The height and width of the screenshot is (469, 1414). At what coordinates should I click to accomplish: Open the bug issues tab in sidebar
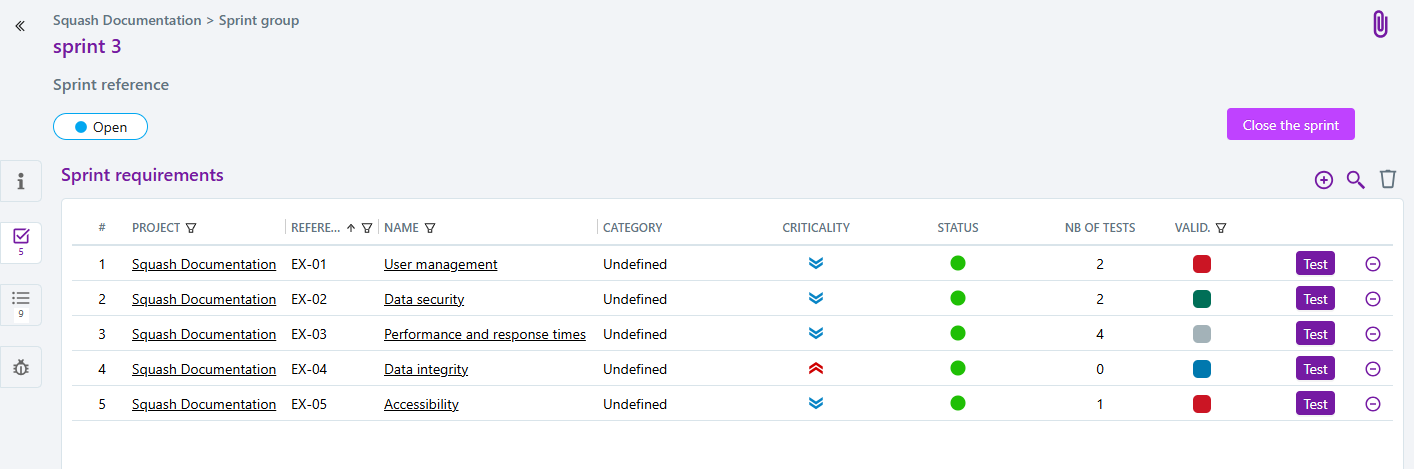tap(21, 367)
